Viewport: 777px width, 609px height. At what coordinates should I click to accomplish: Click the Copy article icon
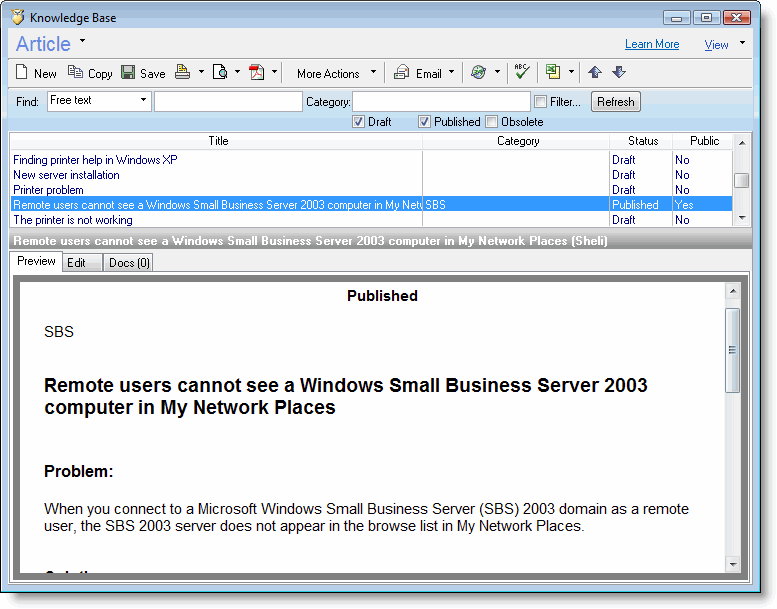[x=75, y=73]
